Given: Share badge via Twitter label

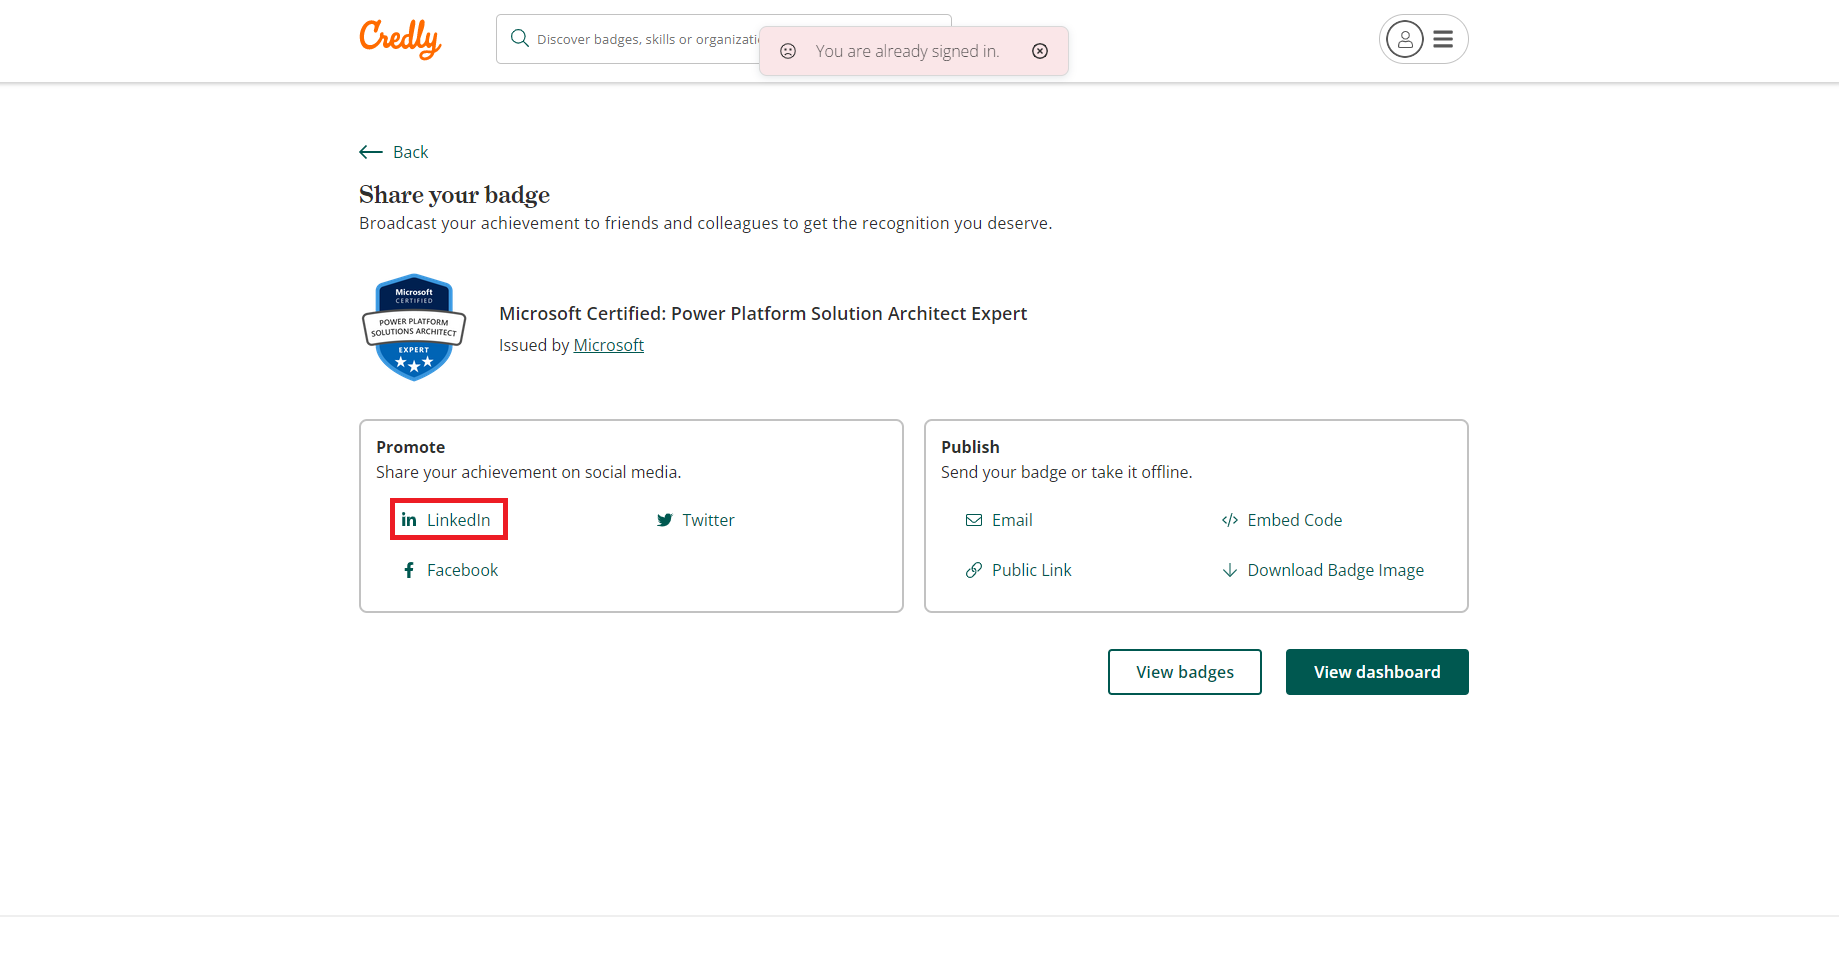Looking at the screenshot, I should click(x=708, y=520).
